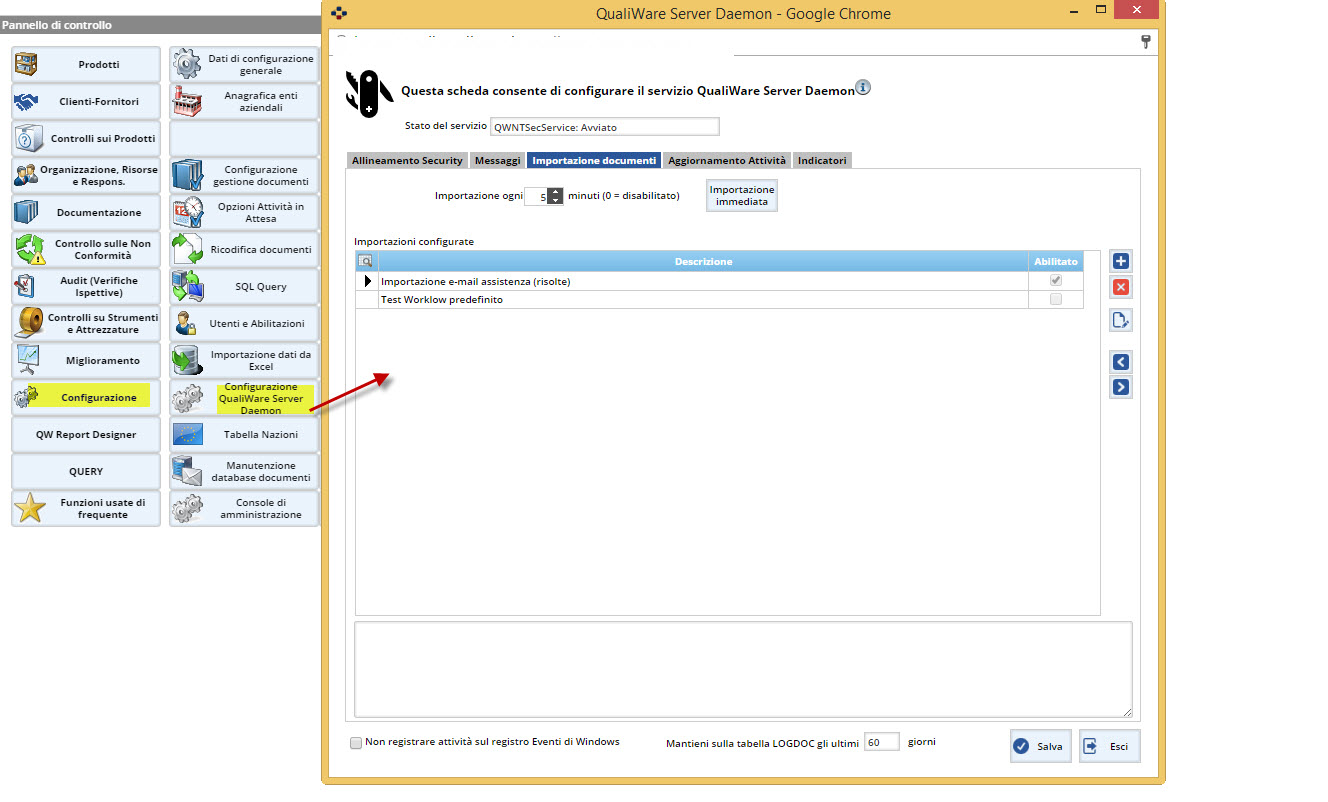Open Controlli sui Prodotti

coord(86,139)
